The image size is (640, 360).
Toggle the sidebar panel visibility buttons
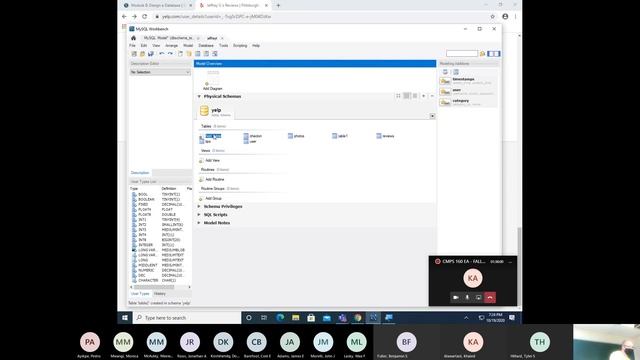point(493,54)
